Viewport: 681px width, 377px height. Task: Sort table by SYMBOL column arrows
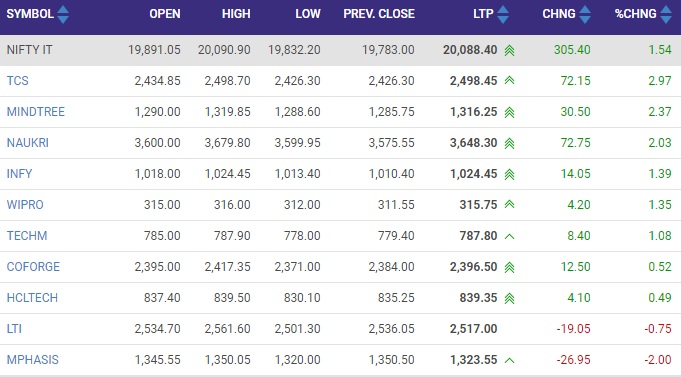coord(63,14)
